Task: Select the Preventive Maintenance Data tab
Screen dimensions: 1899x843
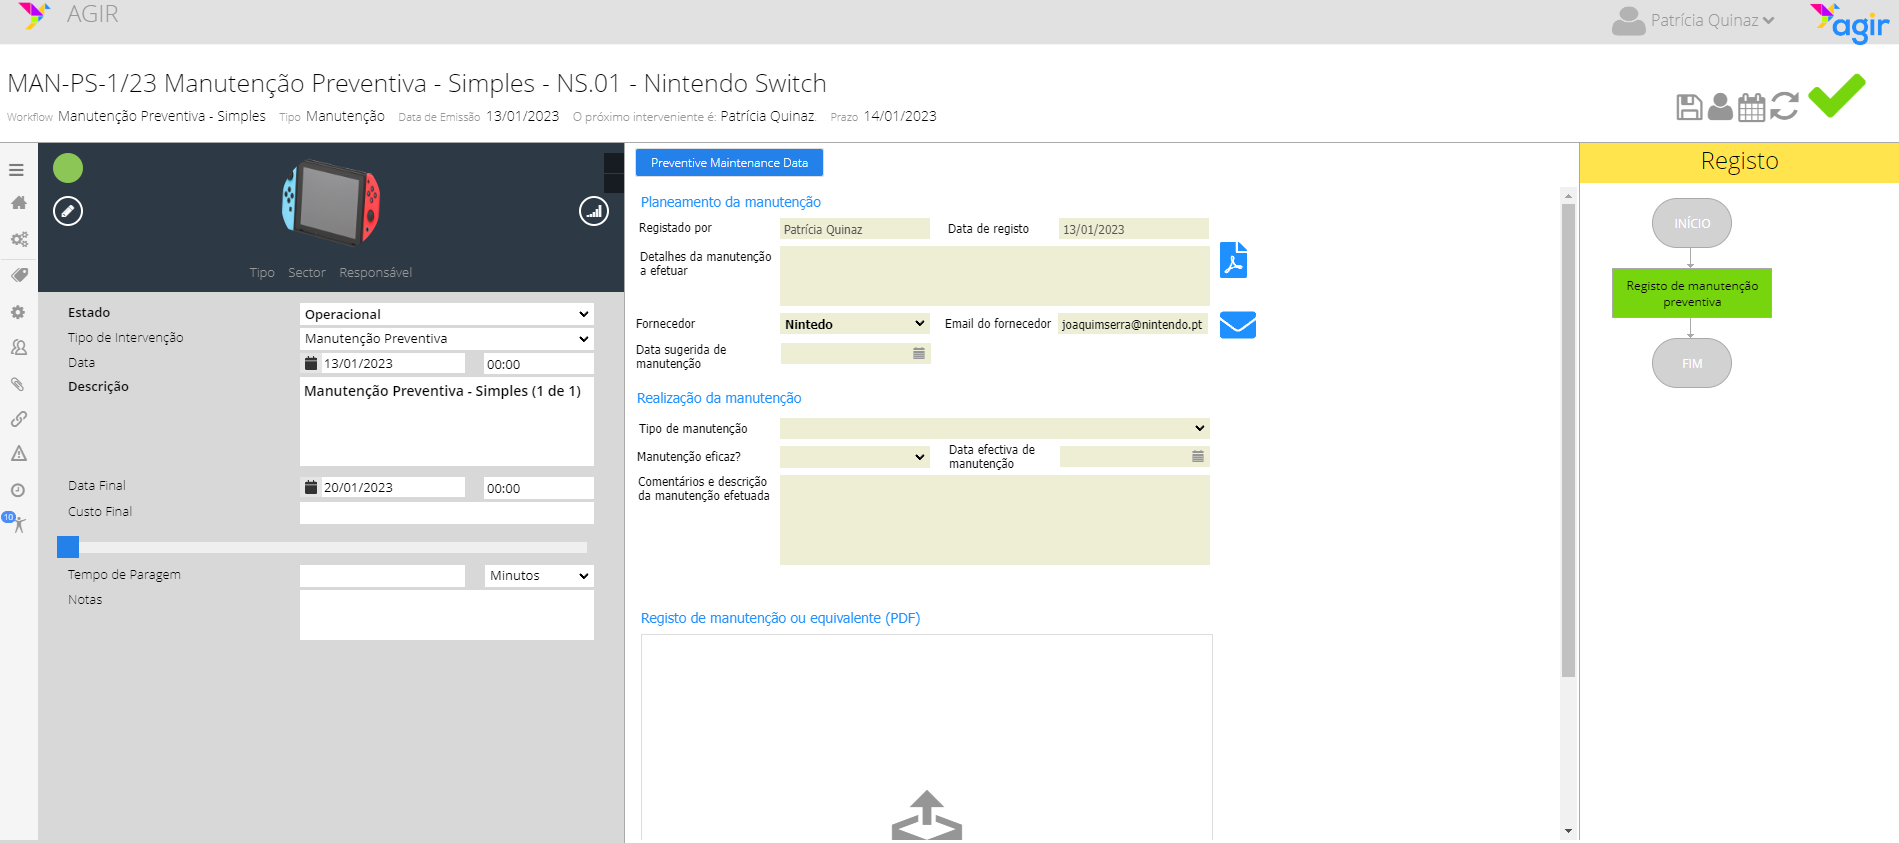Action: coord(729,163)
